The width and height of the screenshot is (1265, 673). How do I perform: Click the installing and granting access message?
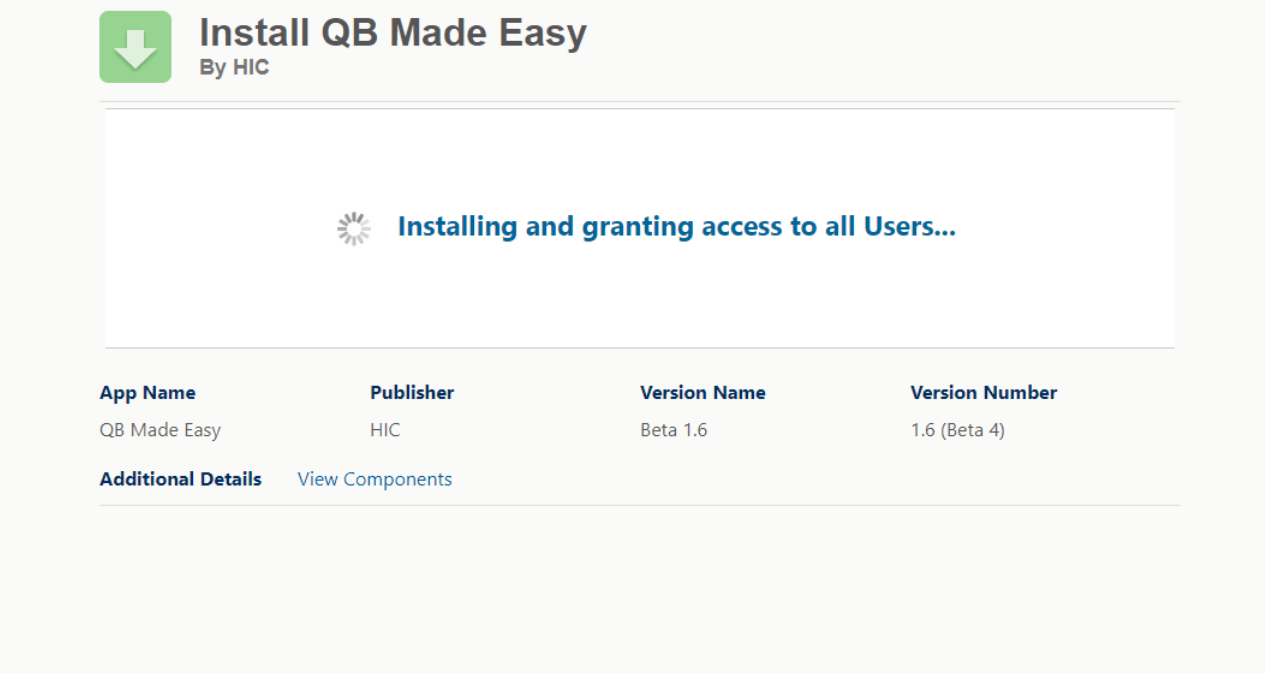click(676, 227)
